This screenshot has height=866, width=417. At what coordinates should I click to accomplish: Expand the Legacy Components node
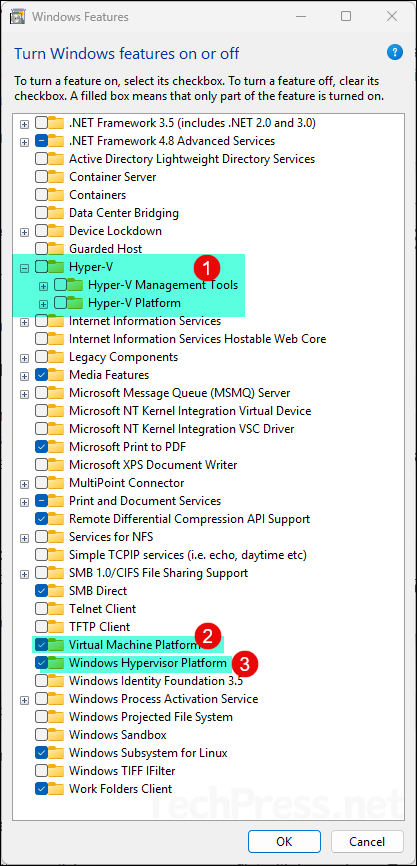click(24, 358)
